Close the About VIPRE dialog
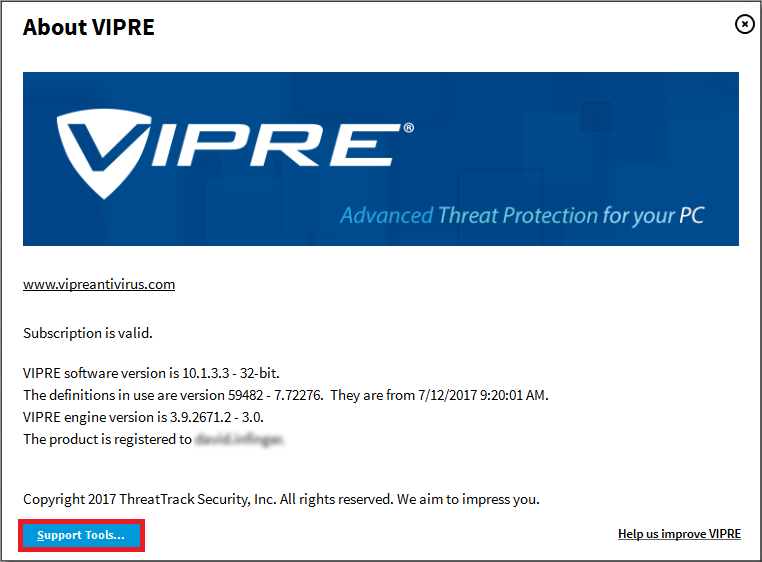 coord(744,24)
